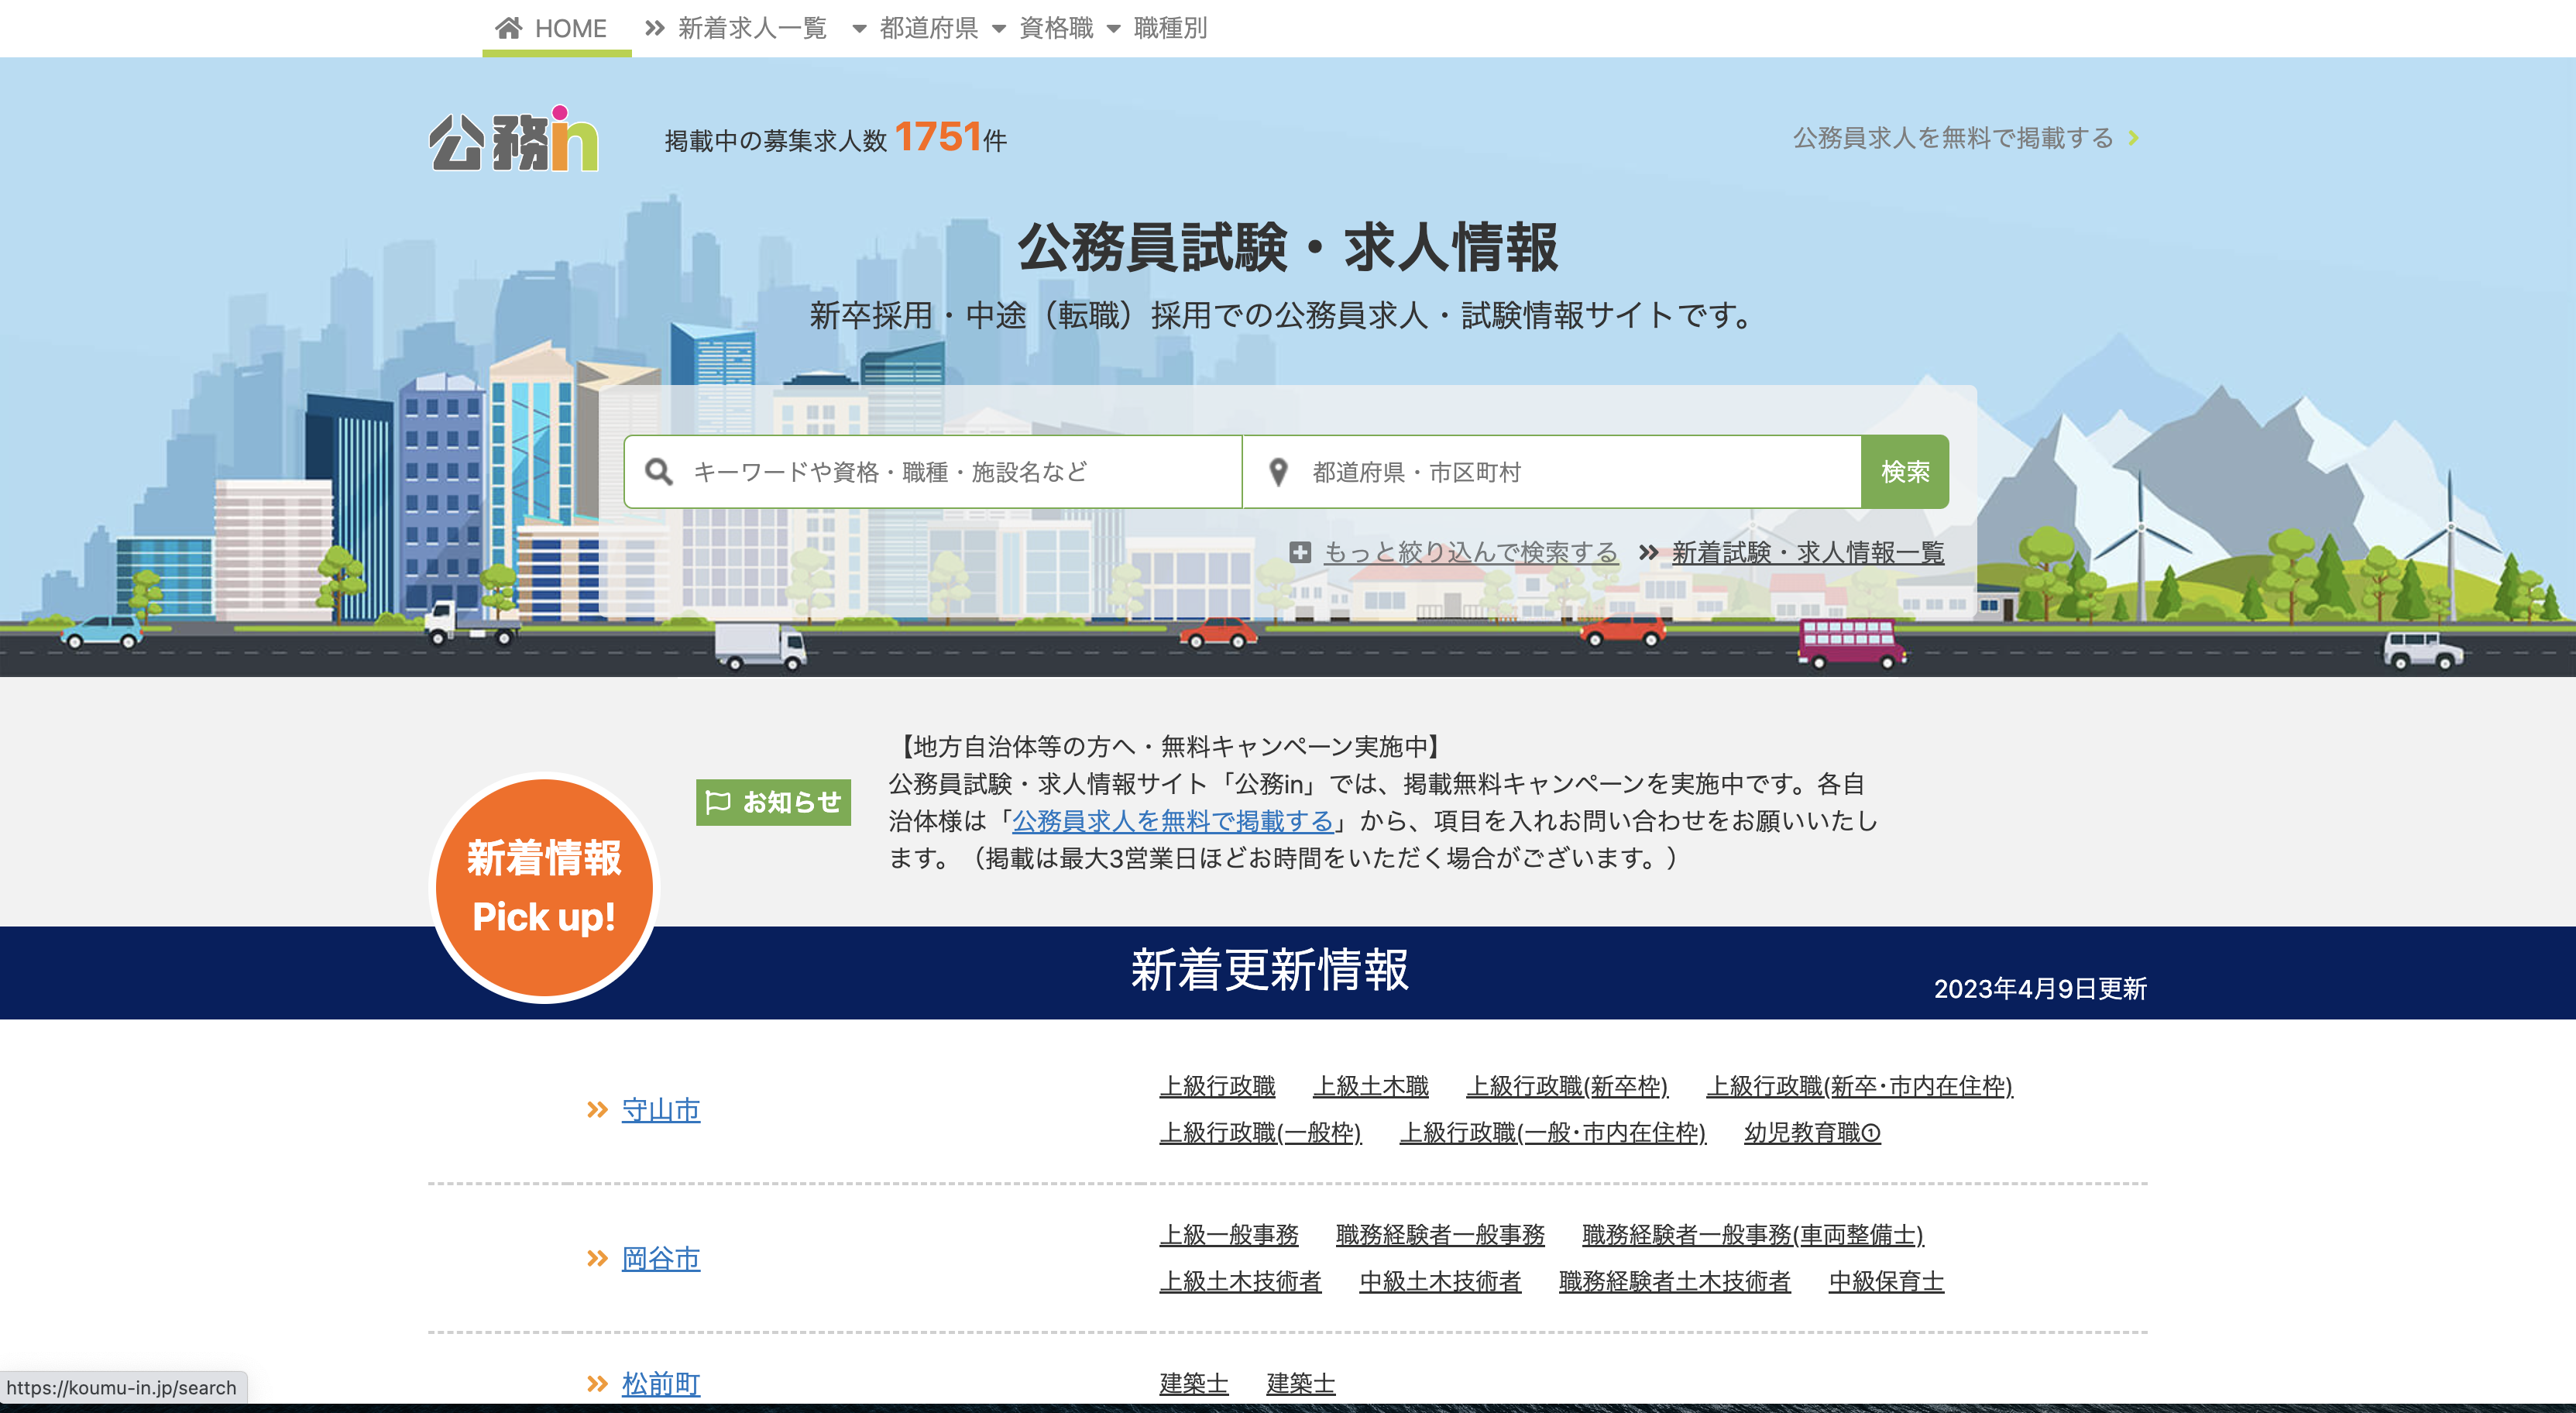This screenshot has height=1413, width=2576.
Task: Click the 建築士 link under 松前町
Action: [1194, 1383]
